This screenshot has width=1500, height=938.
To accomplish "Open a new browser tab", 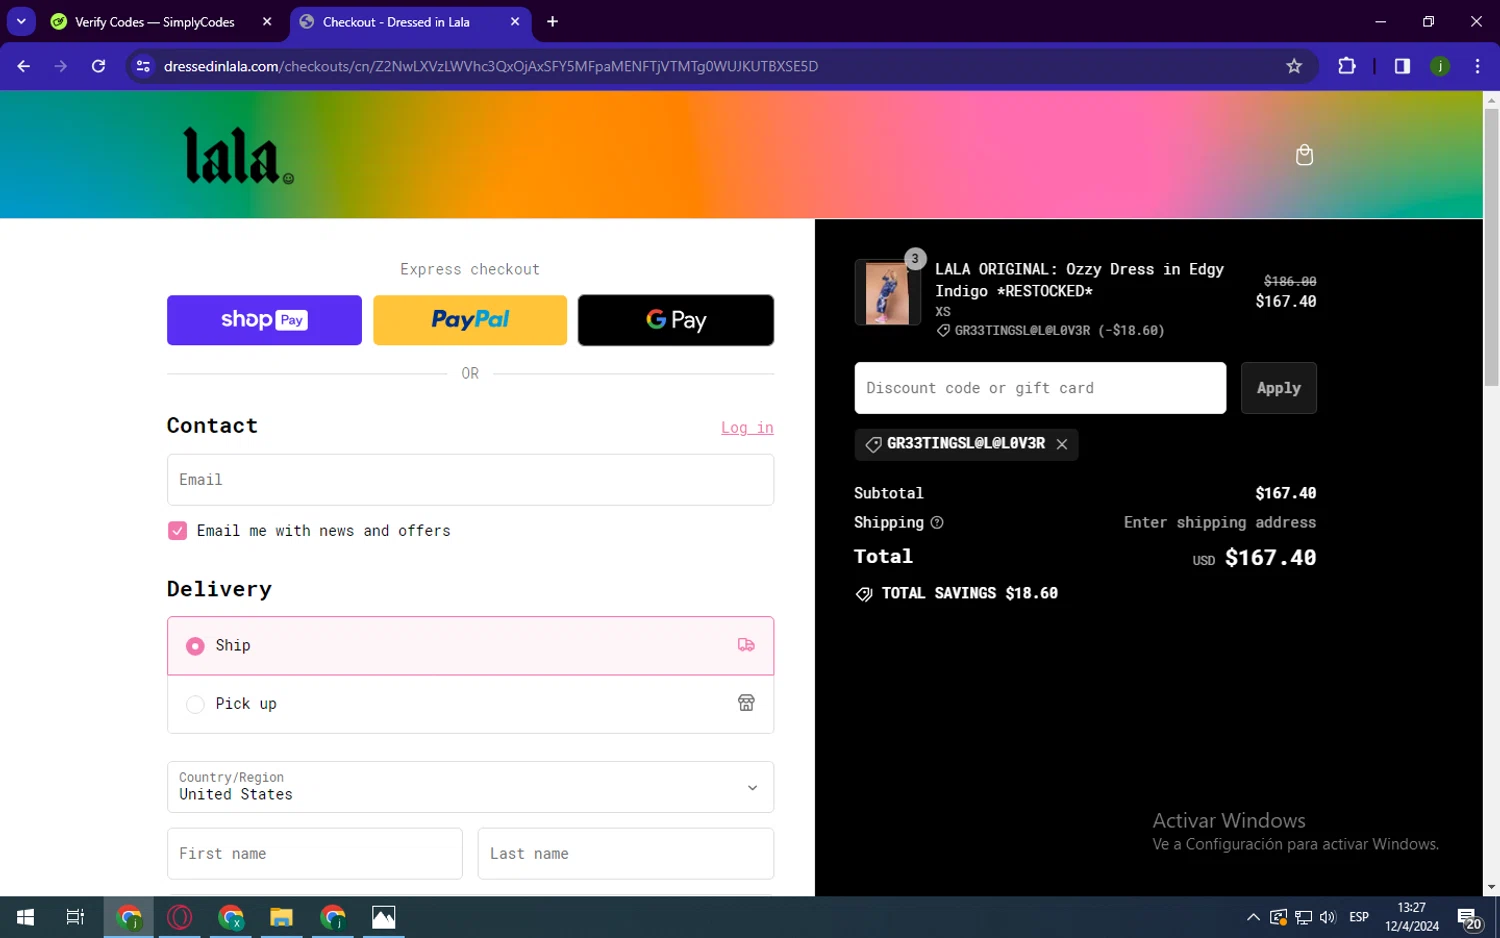I will tap(552, 21).
